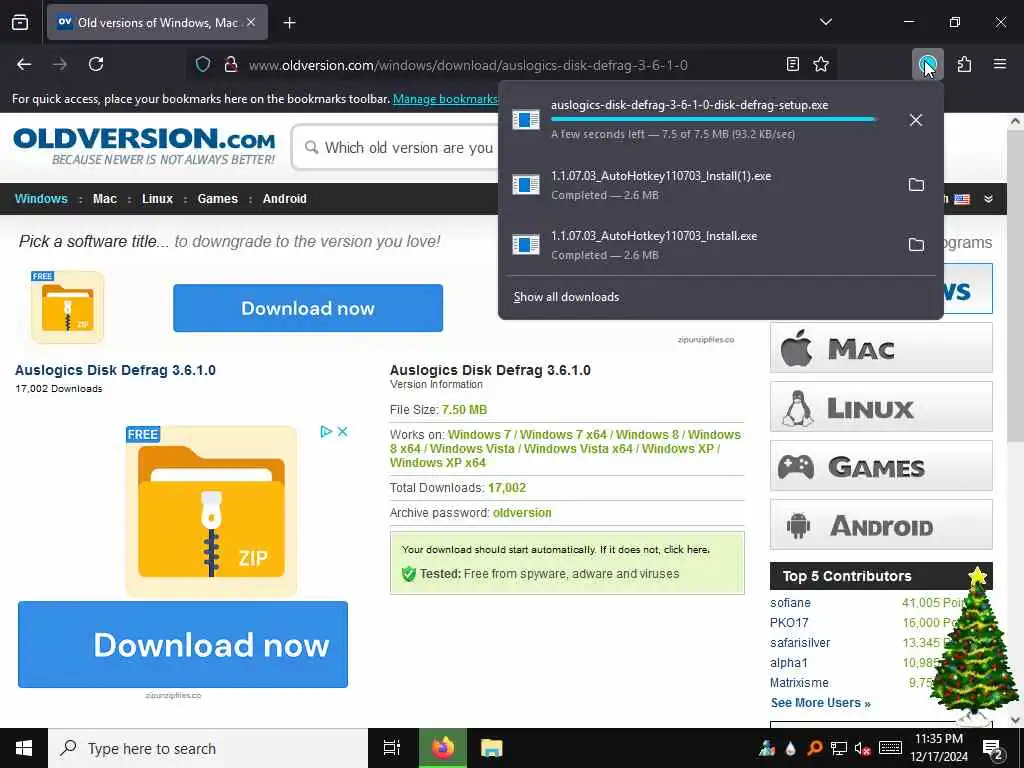Select Linux platform button in sidebar
Viewport: 1024px width, 768px height.
click(881, 407)
